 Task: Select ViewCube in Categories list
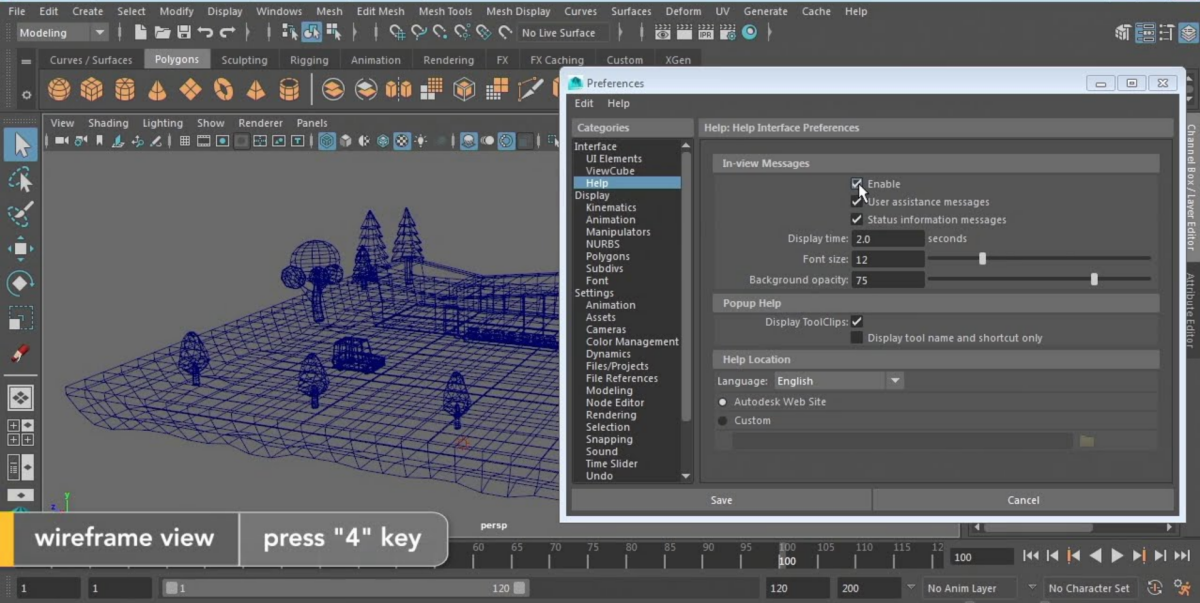(x=610, y=171)
